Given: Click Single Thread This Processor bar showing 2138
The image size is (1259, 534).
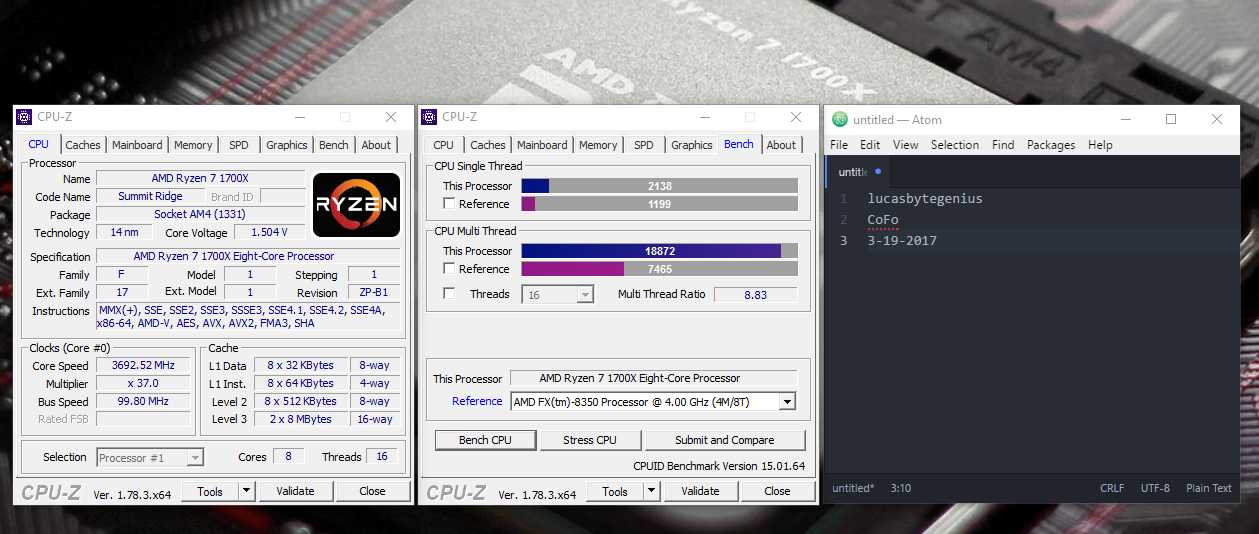Looking at the screenshot, I should [x=660, y=186].
